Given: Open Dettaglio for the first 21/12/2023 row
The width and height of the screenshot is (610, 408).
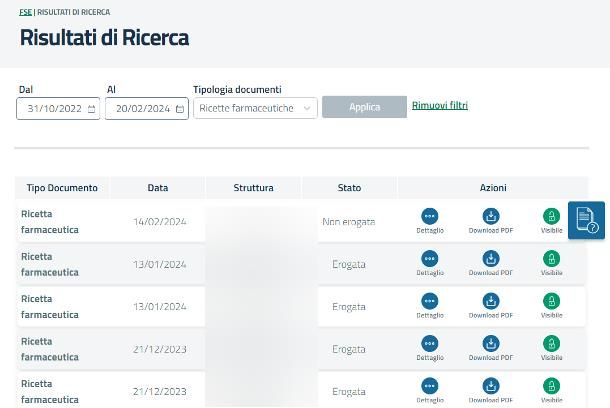Looking at the screenshot, I should tap(430, 345).
